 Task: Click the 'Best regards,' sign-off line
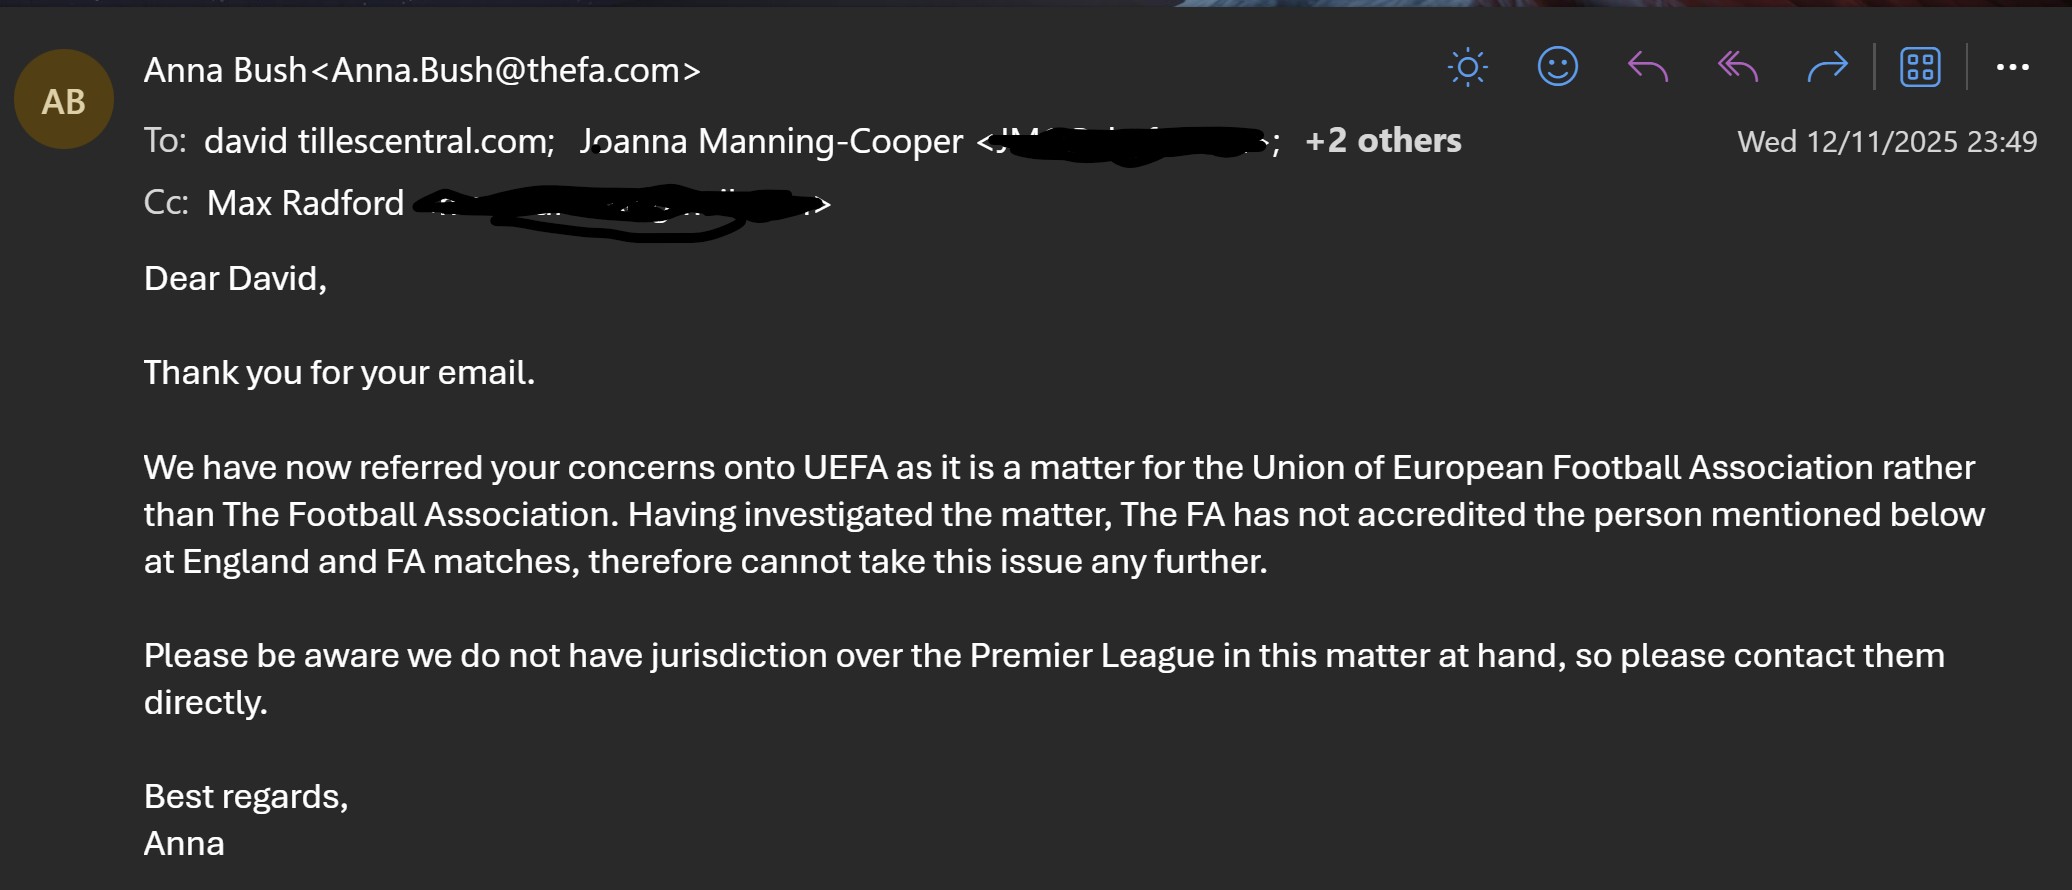[x=245, y=797]
